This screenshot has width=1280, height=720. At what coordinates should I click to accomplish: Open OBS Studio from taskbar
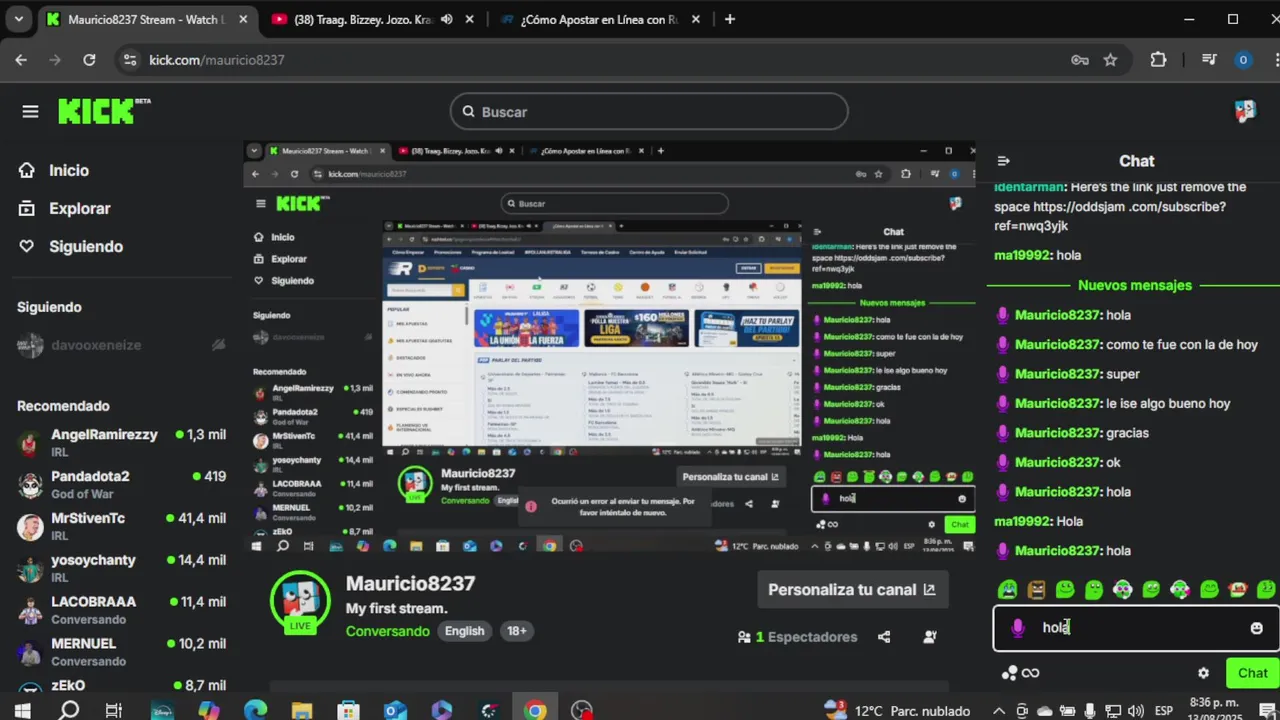pos(582,711)
